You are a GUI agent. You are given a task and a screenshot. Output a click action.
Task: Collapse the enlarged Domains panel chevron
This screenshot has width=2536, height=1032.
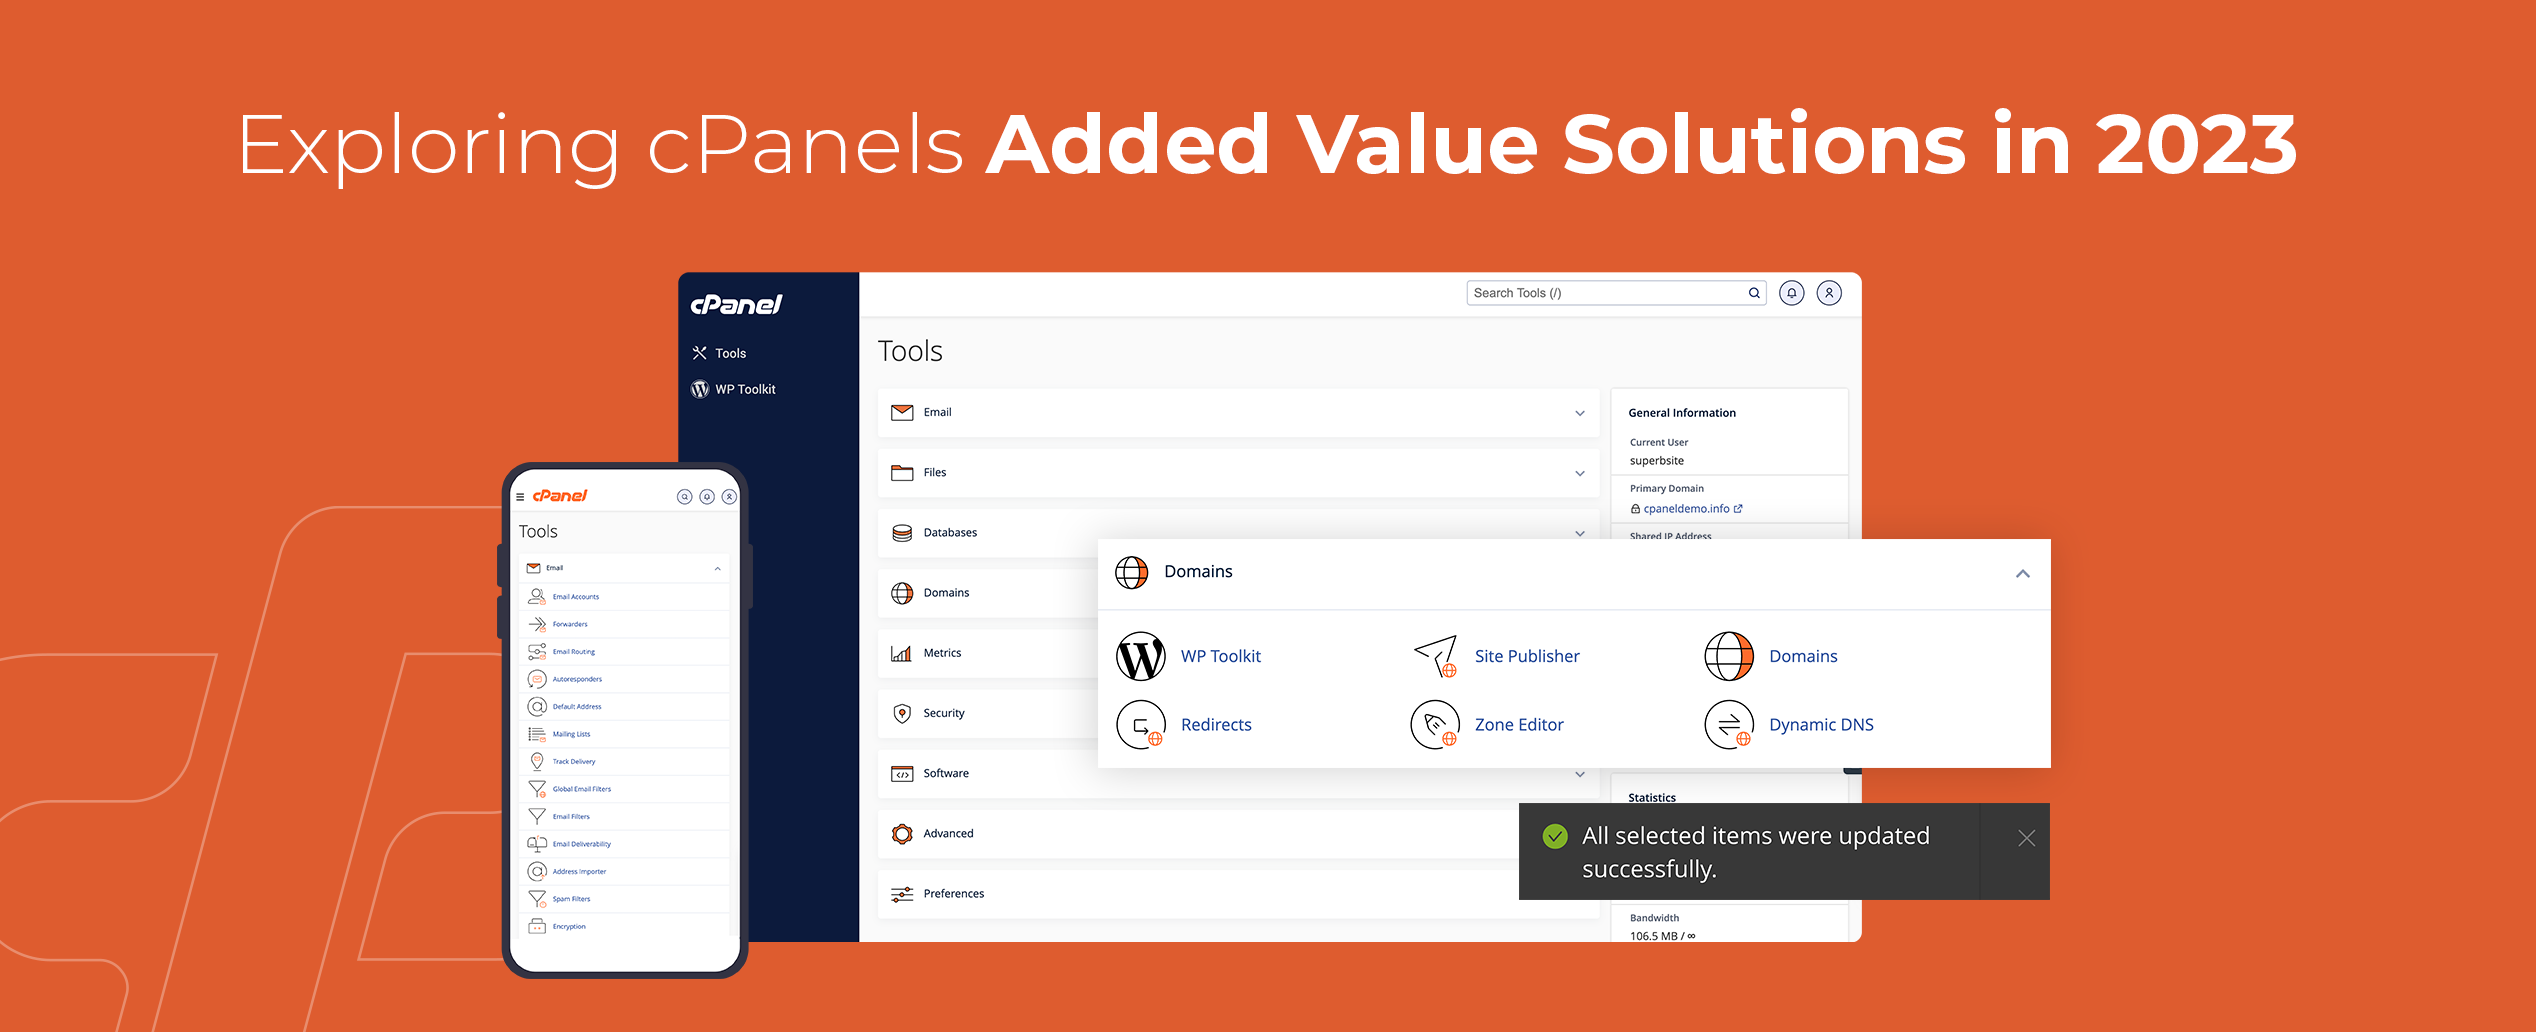click(2022, 573)
